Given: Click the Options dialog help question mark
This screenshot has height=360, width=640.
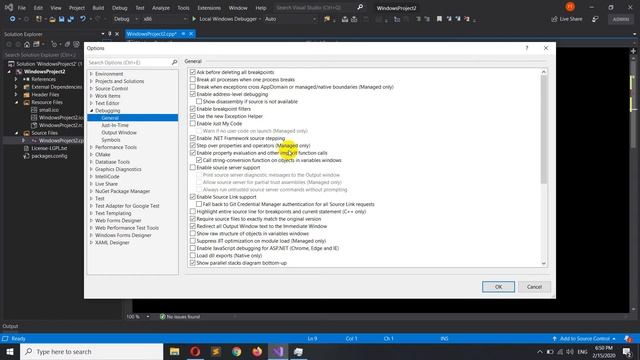Looking at the screenshot, I should [x=527, y=48].
